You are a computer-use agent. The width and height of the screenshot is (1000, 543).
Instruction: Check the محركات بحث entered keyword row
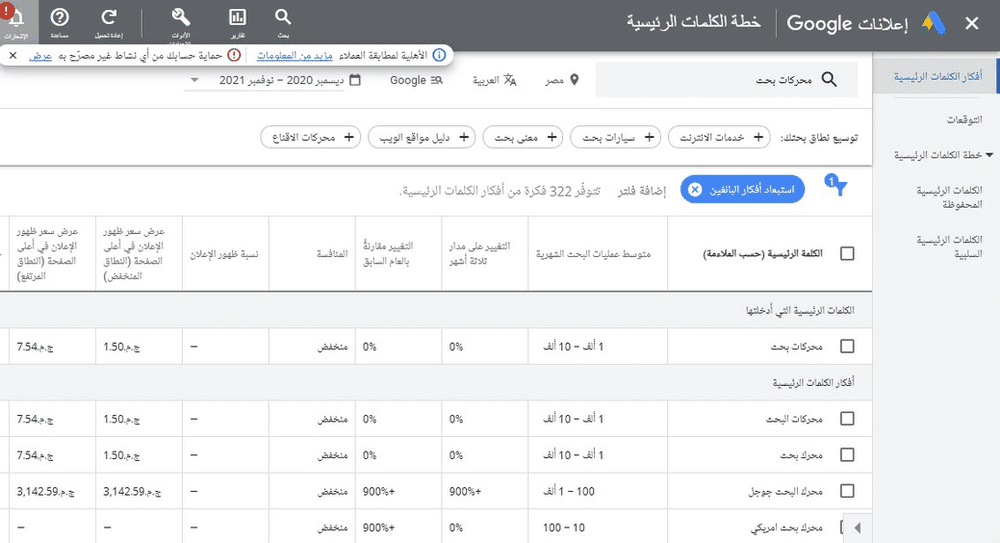click(x=847, y=346)
